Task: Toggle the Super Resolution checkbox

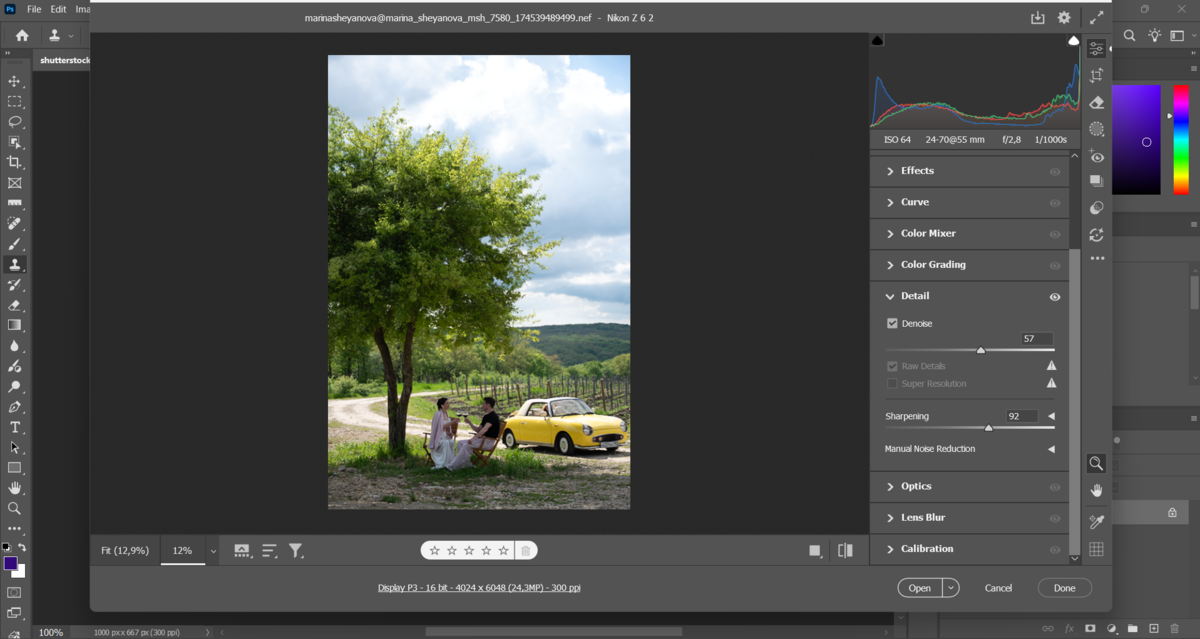Action: [x=892, y=384]
